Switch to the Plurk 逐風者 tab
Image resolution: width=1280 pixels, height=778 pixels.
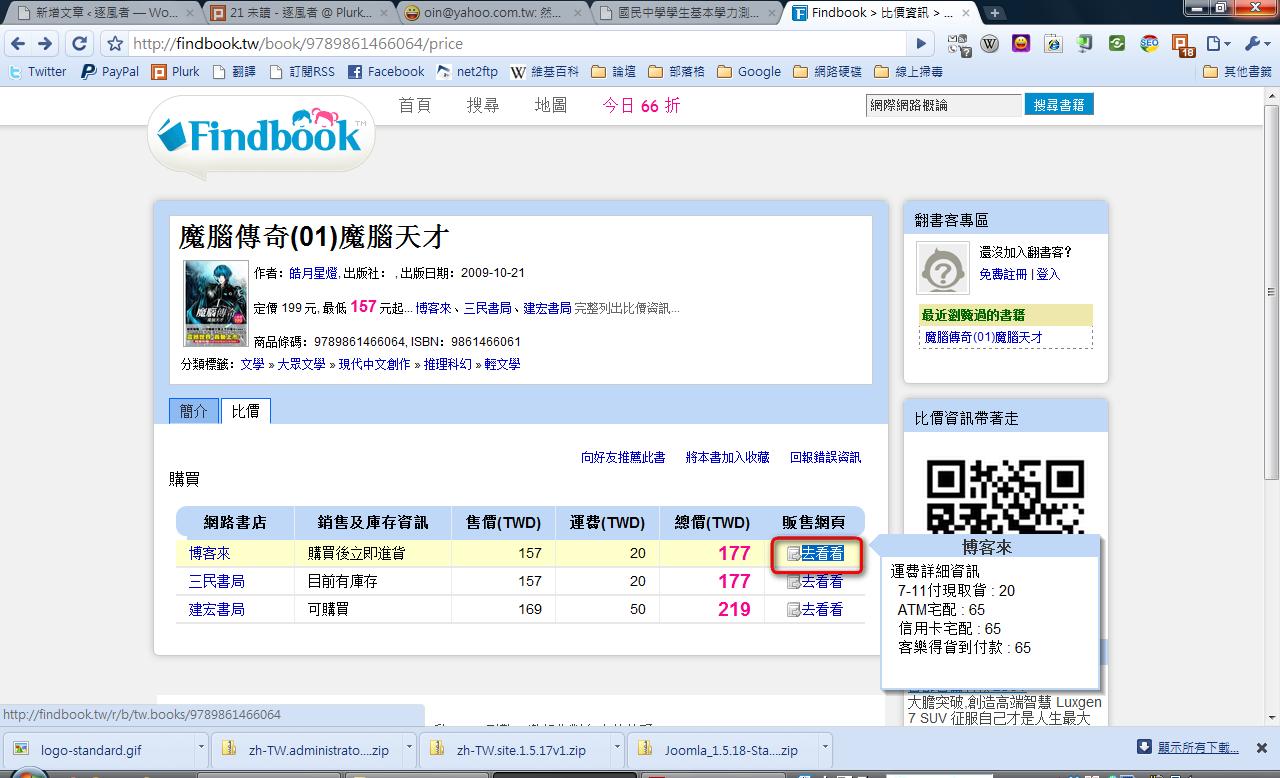coord(299,13)
